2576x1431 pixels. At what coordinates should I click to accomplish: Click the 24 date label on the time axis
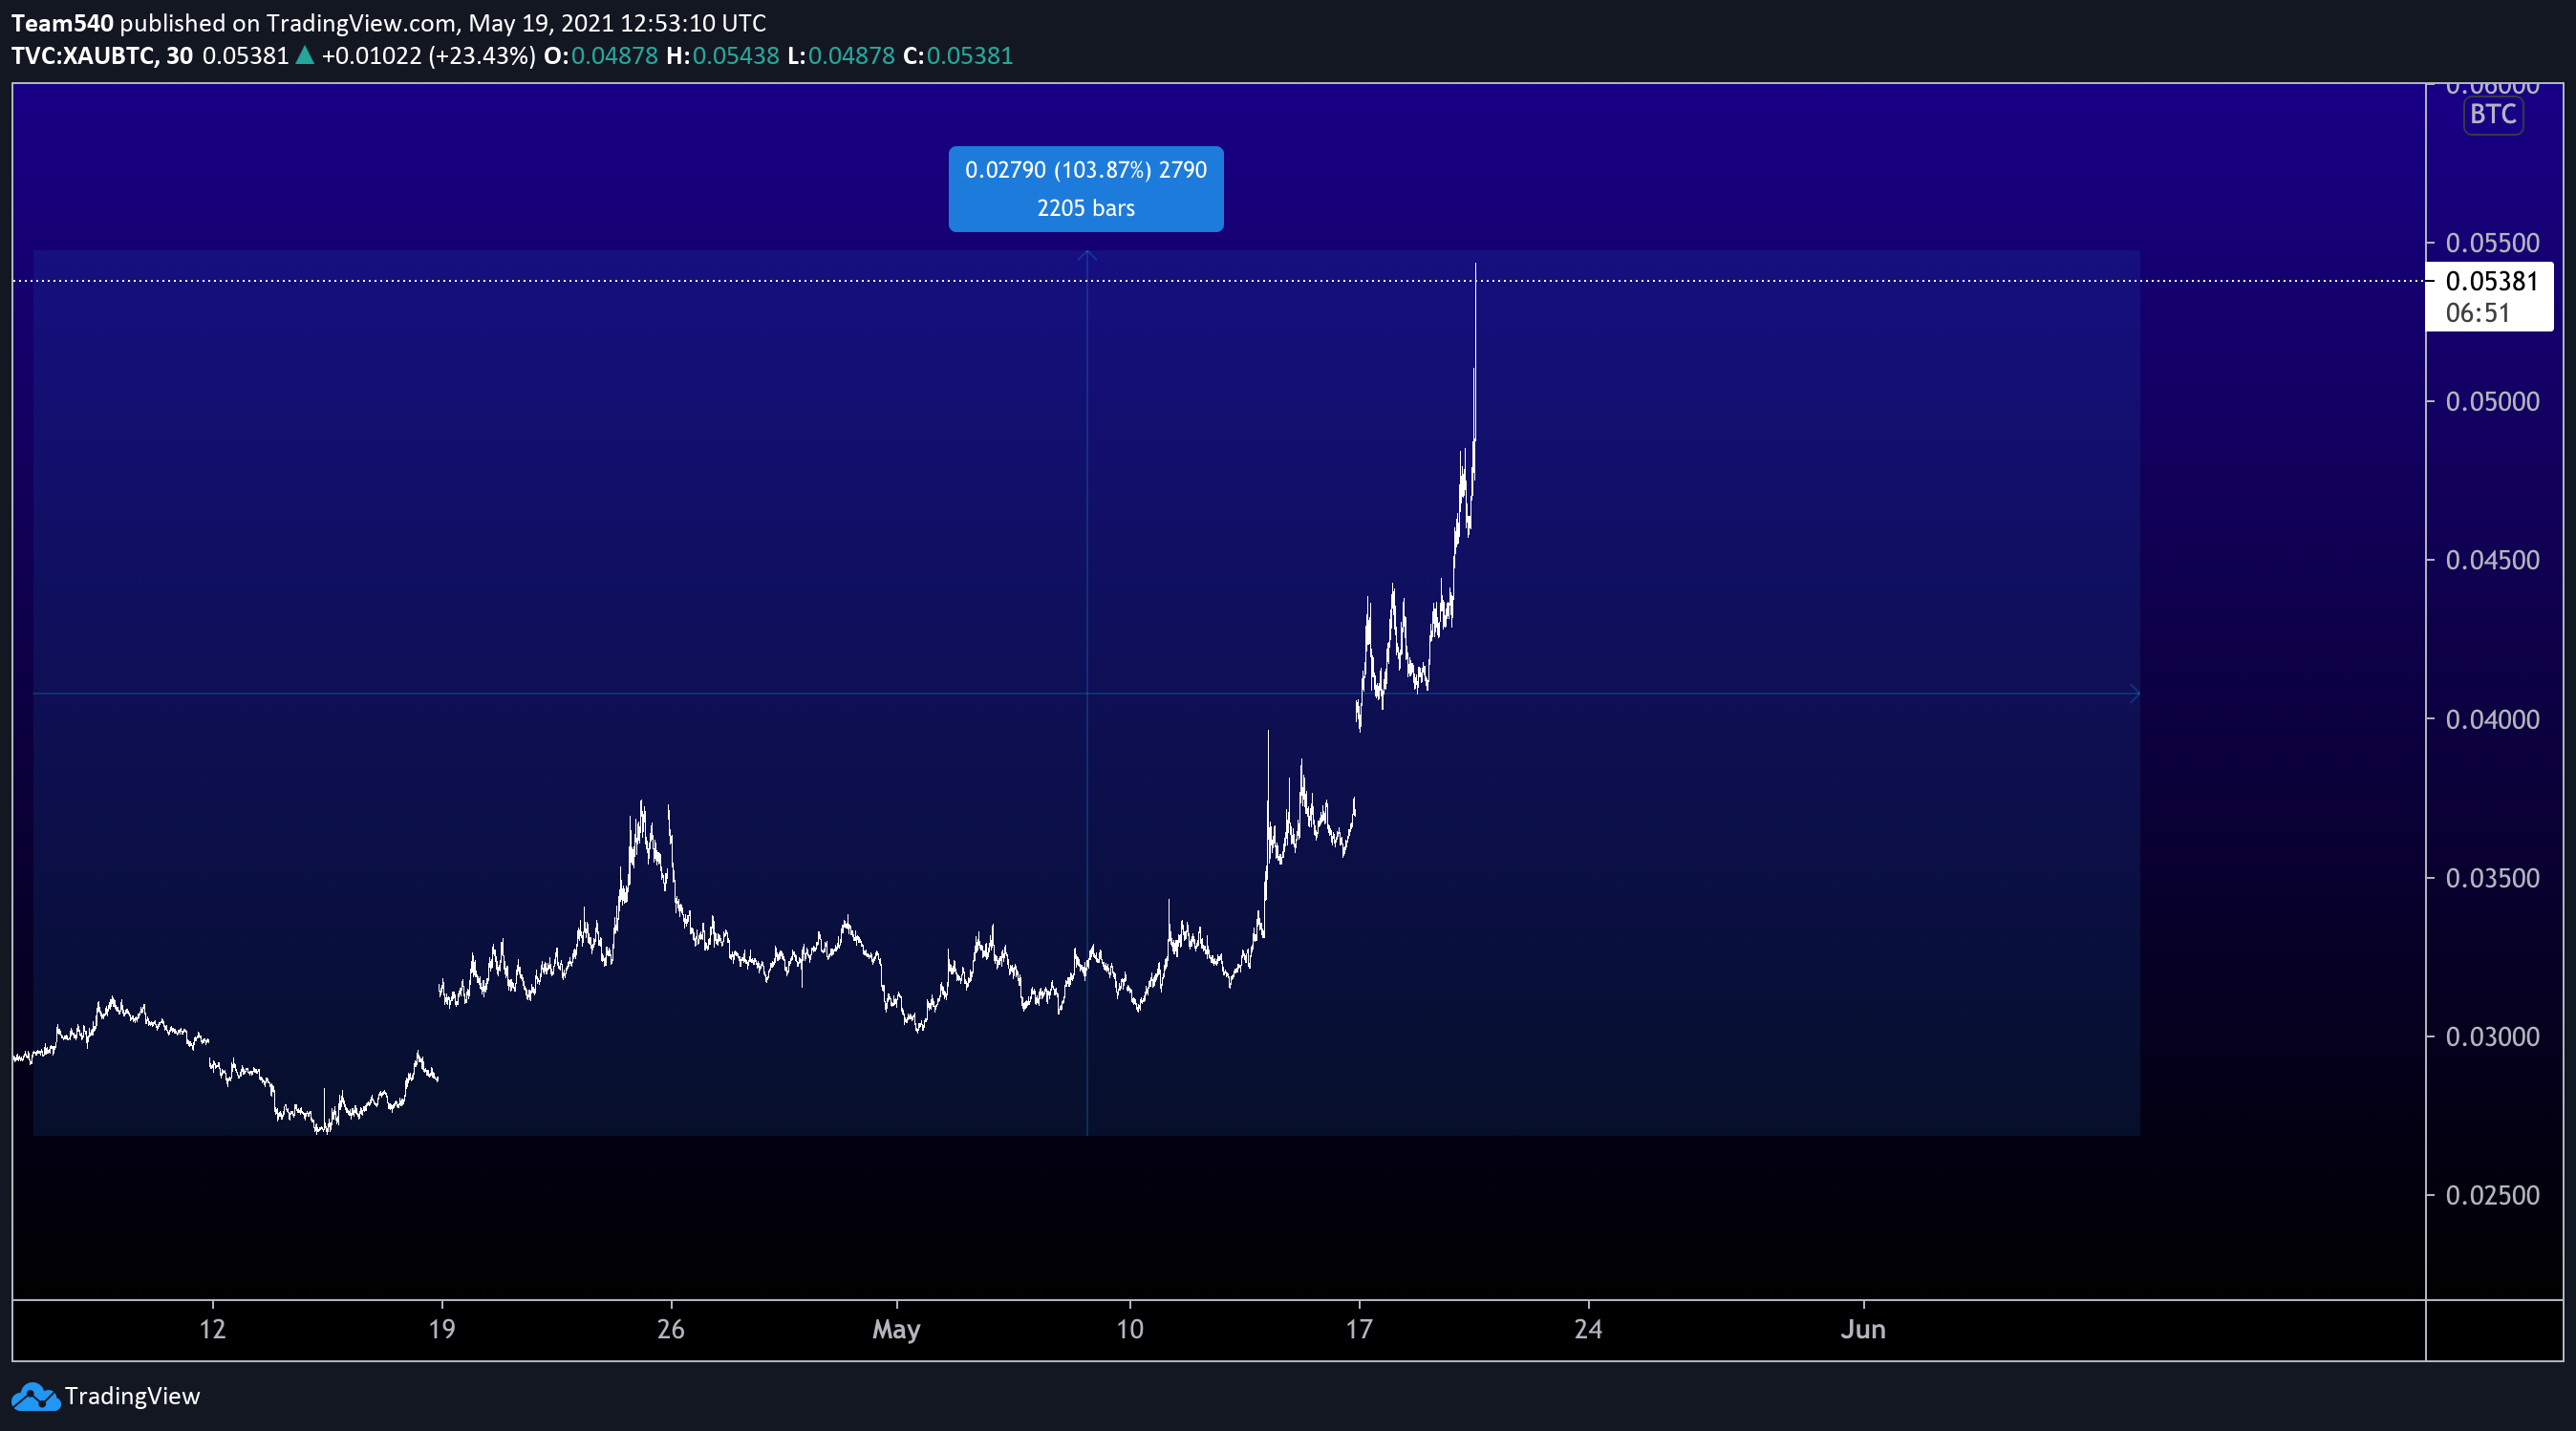tap(1588, 1329)
